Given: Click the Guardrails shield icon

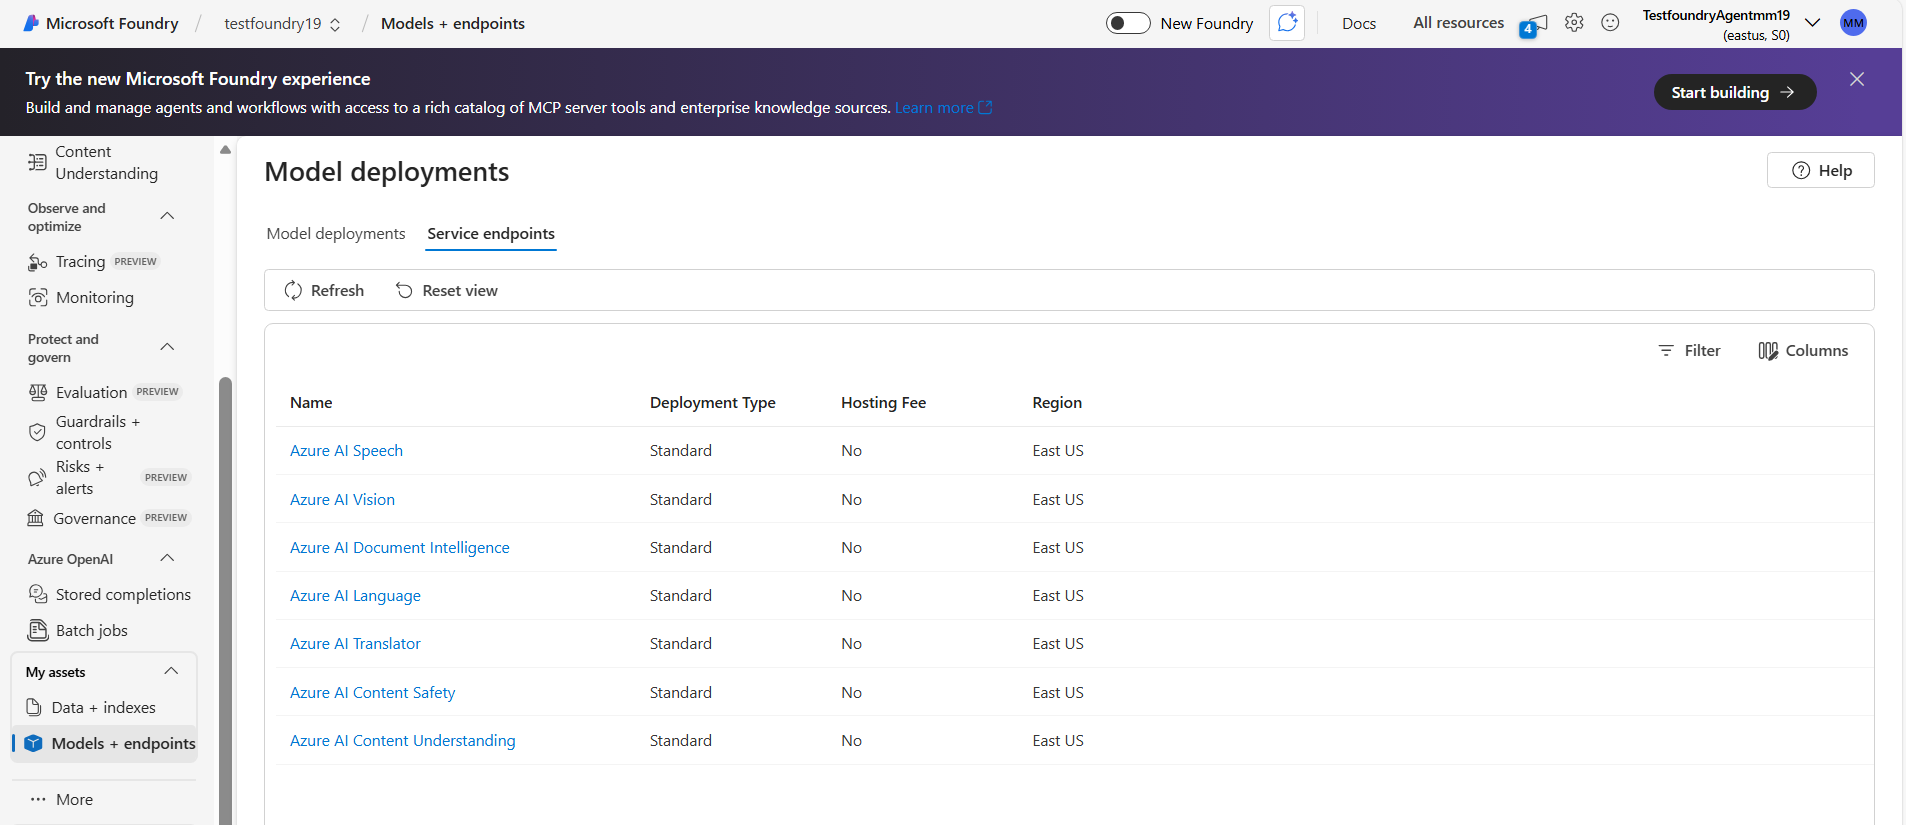Looking at the screenshot, I should point(37,432).
